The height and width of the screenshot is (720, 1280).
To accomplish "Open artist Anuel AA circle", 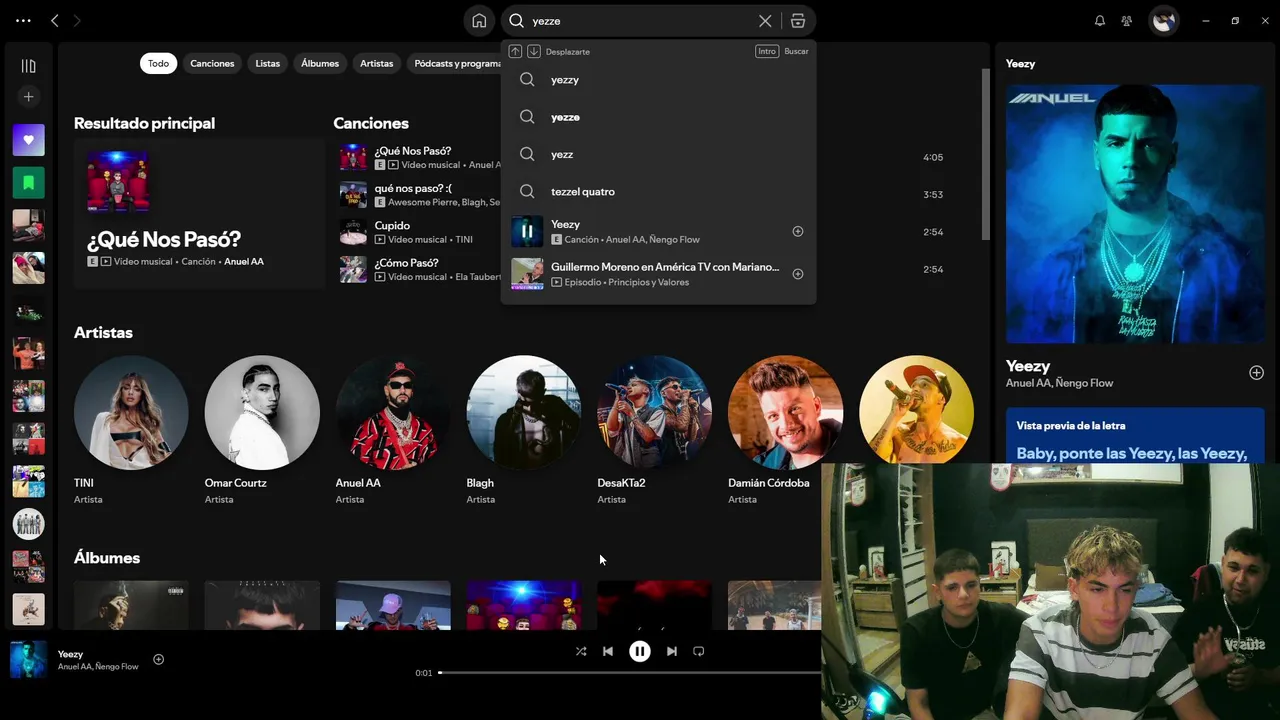I will pyautogui.click(x=393, y=412).
